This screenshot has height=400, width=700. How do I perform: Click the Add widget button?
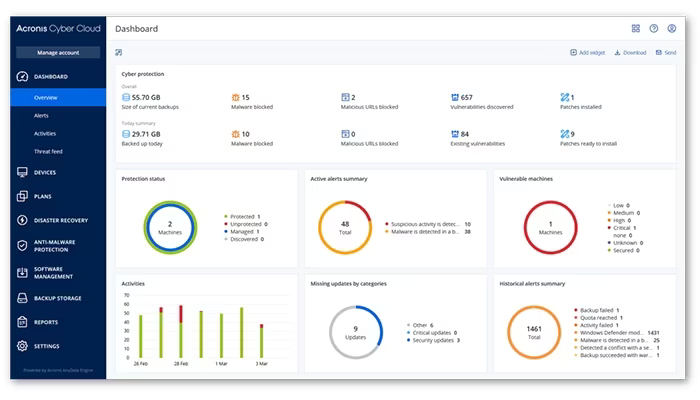point(588,53)
